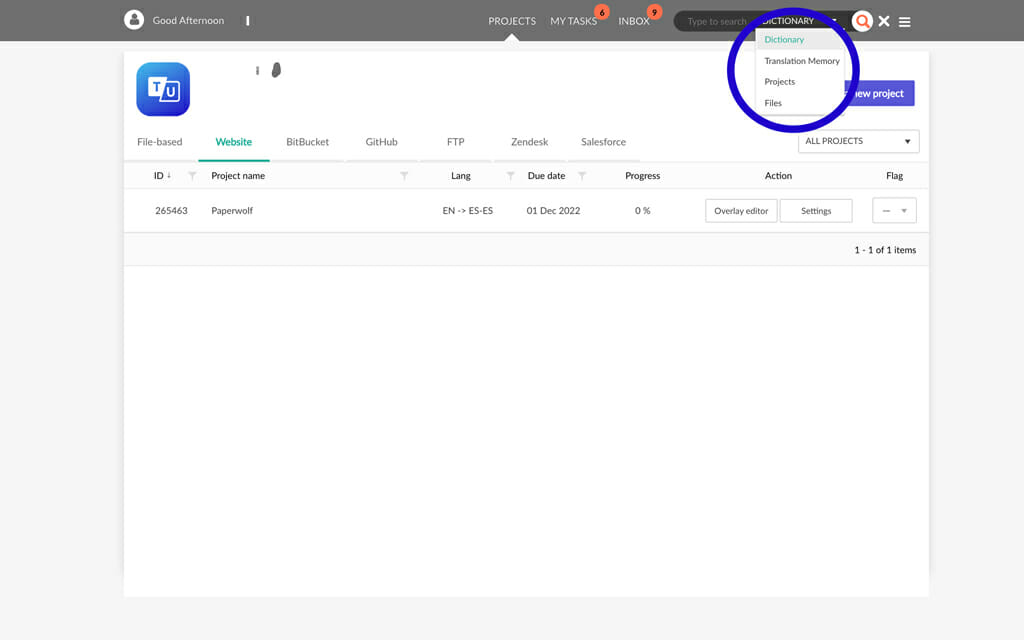The height and width of the screenshot is (640, 1024).
Task: Close the search bar with the X icon
Action: click(884, 22)
